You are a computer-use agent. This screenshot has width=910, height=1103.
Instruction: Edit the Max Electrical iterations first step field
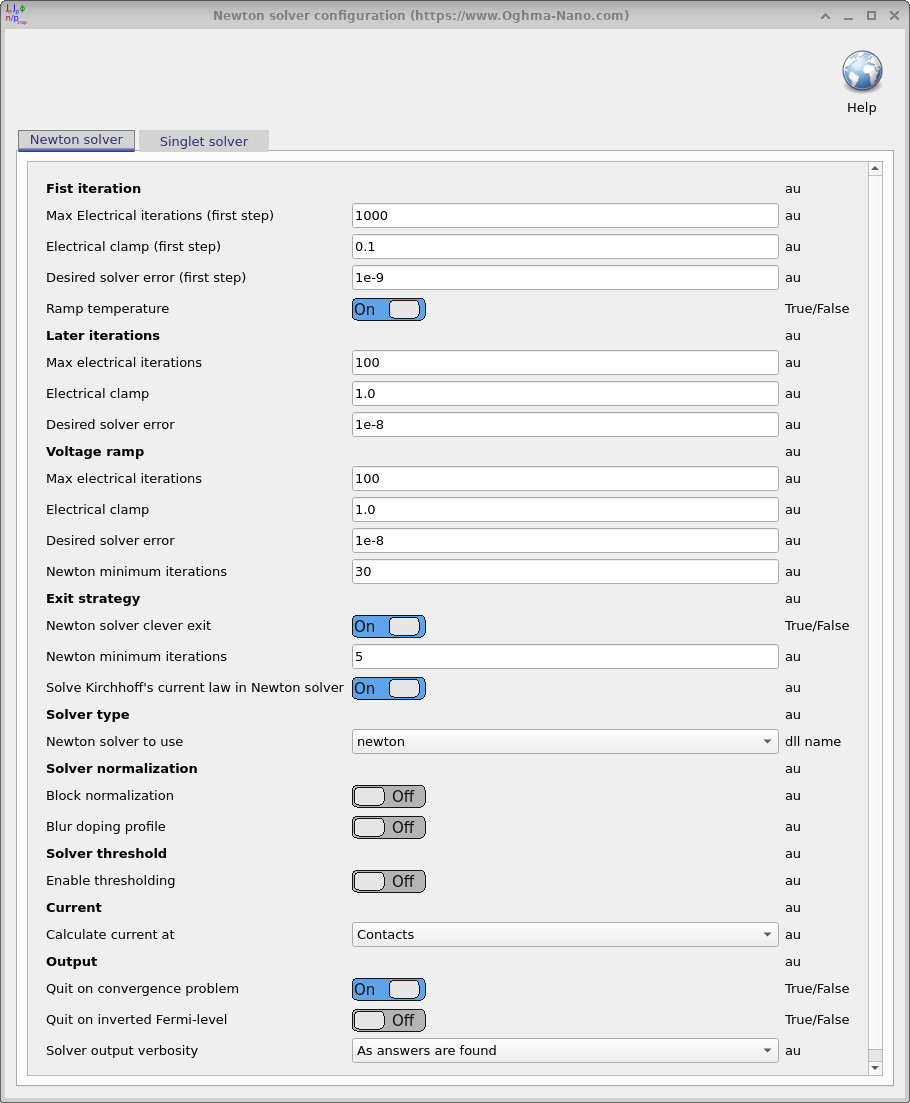pyautogui.click(x=564, y=215)
